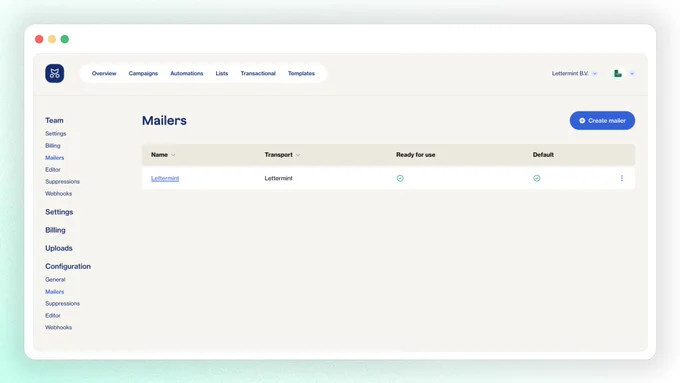Click the Lettermint transport cell text
The height and width of the screenshot is (383, 680).
[278, 178]
